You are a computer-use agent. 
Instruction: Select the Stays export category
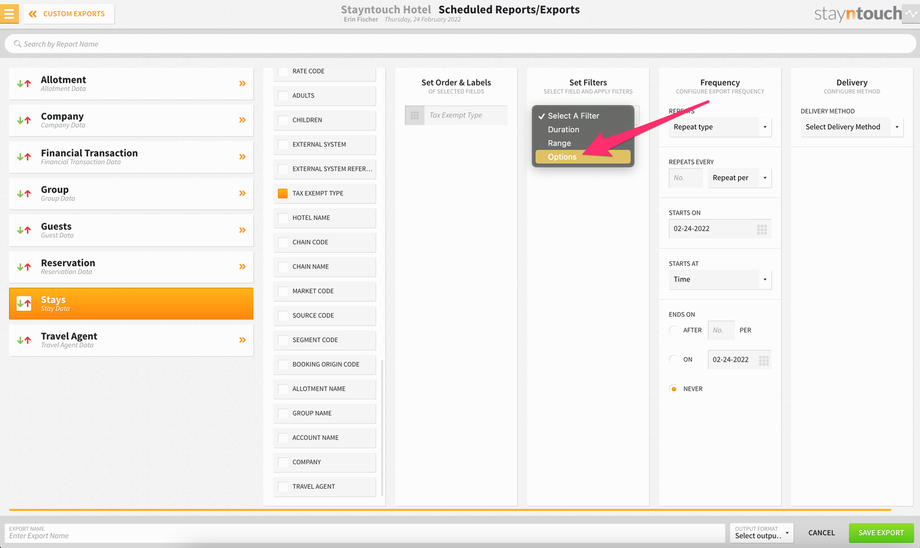[131, 304]
